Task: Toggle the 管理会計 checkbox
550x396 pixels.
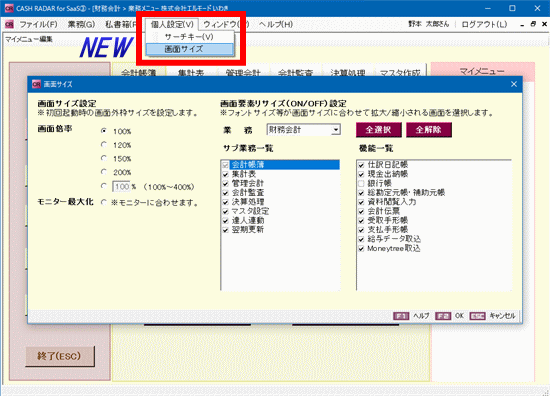Action: point(225,183)
